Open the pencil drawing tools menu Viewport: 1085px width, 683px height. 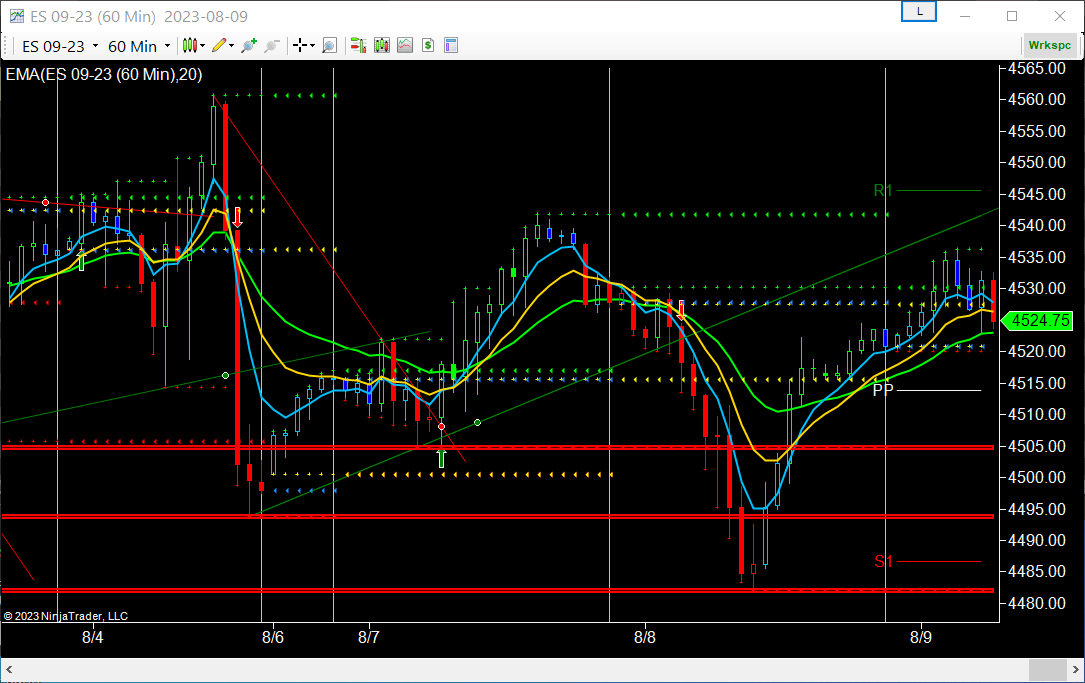click(222, 46)
